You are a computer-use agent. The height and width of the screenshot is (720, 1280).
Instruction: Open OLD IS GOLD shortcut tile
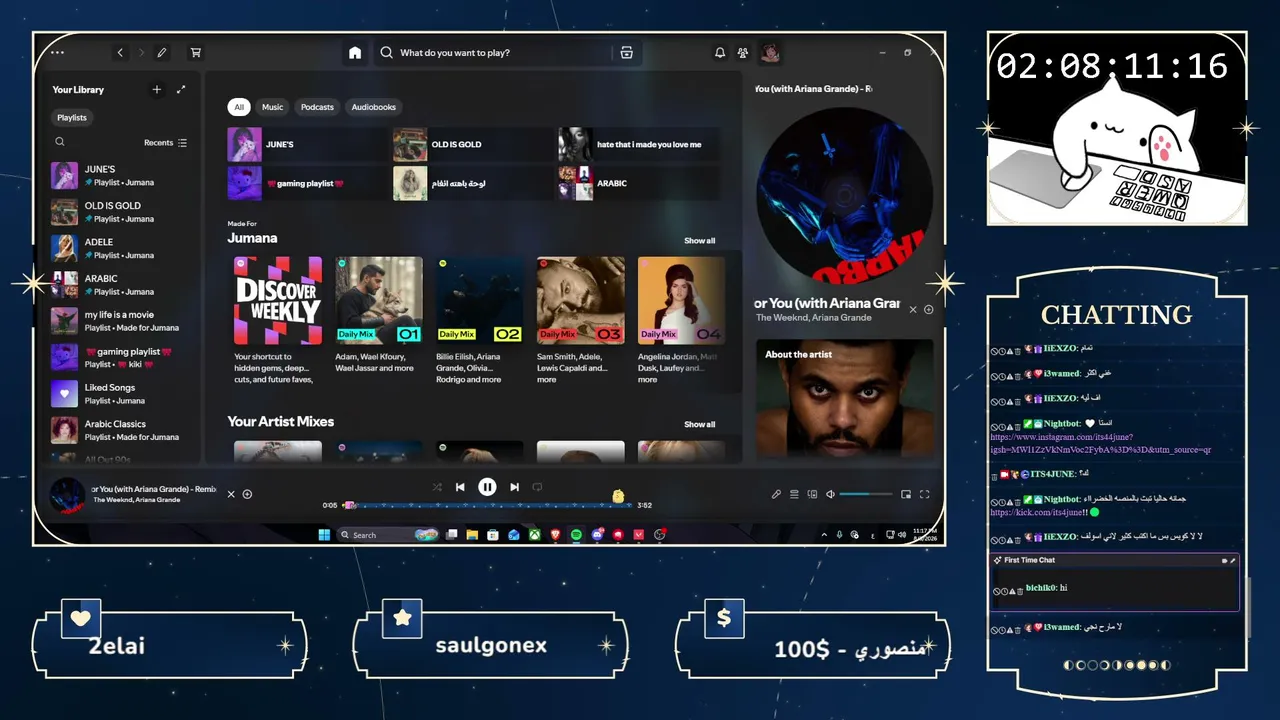point(473,144)
